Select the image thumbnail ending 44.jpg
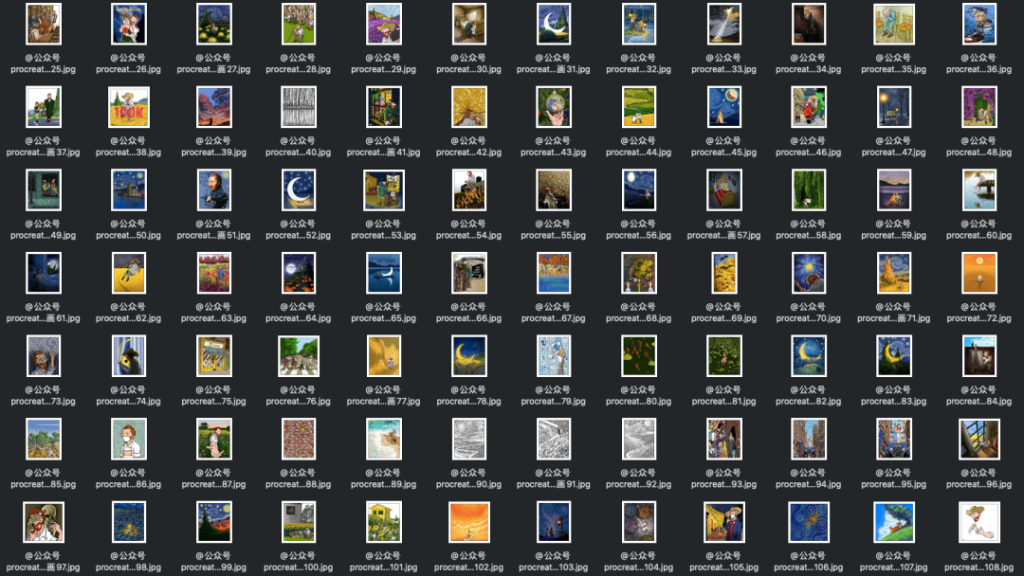 pyautogui.click(x=639, y=107)
